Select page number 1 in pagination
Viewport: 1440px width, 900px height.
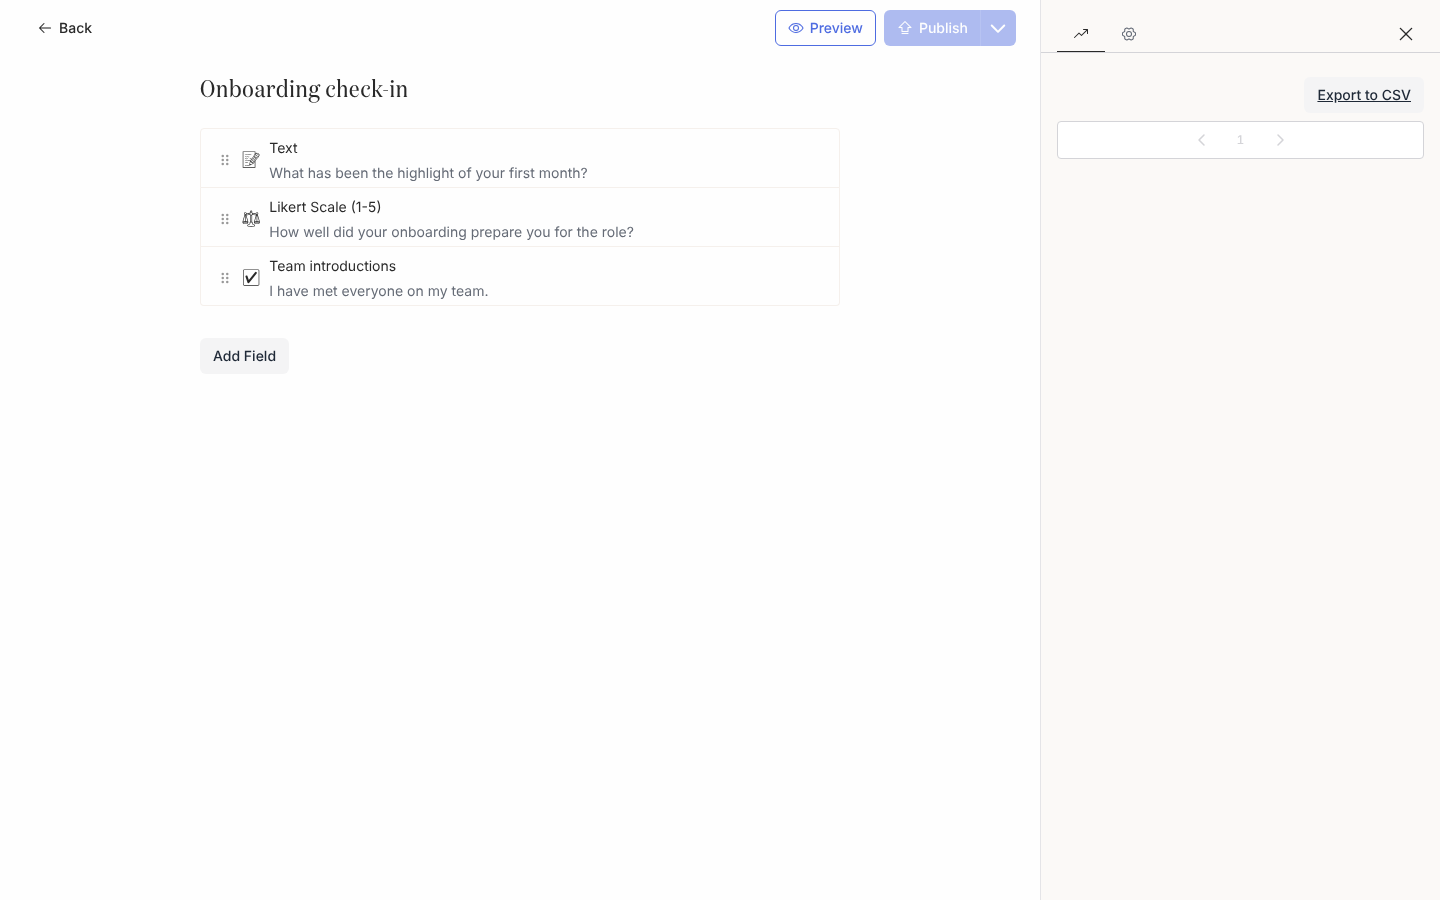[1241, 140]
